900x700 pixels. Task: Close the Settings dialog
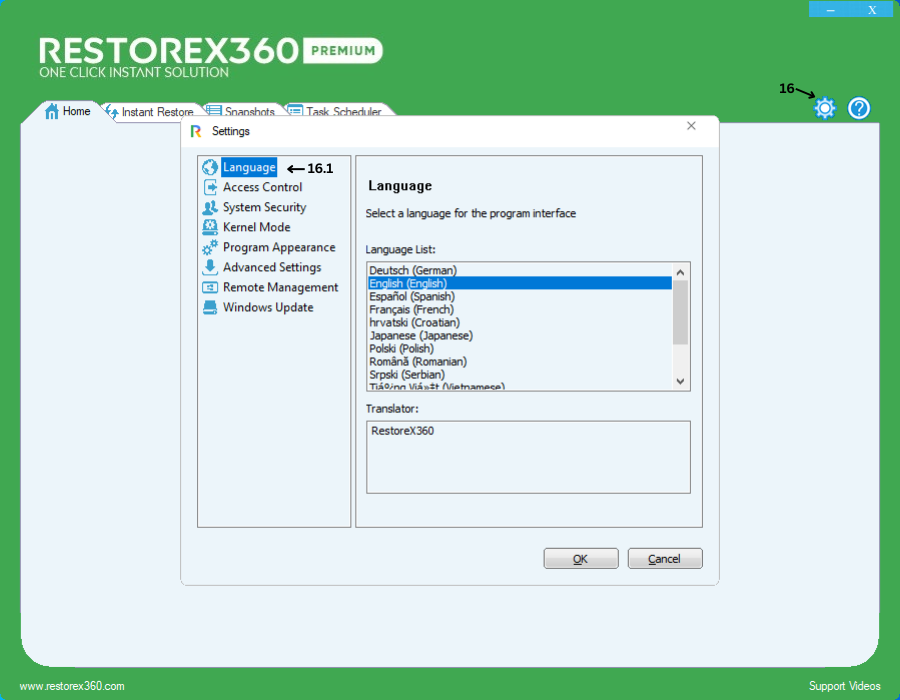pyautogui.click(x=691, y=126)
